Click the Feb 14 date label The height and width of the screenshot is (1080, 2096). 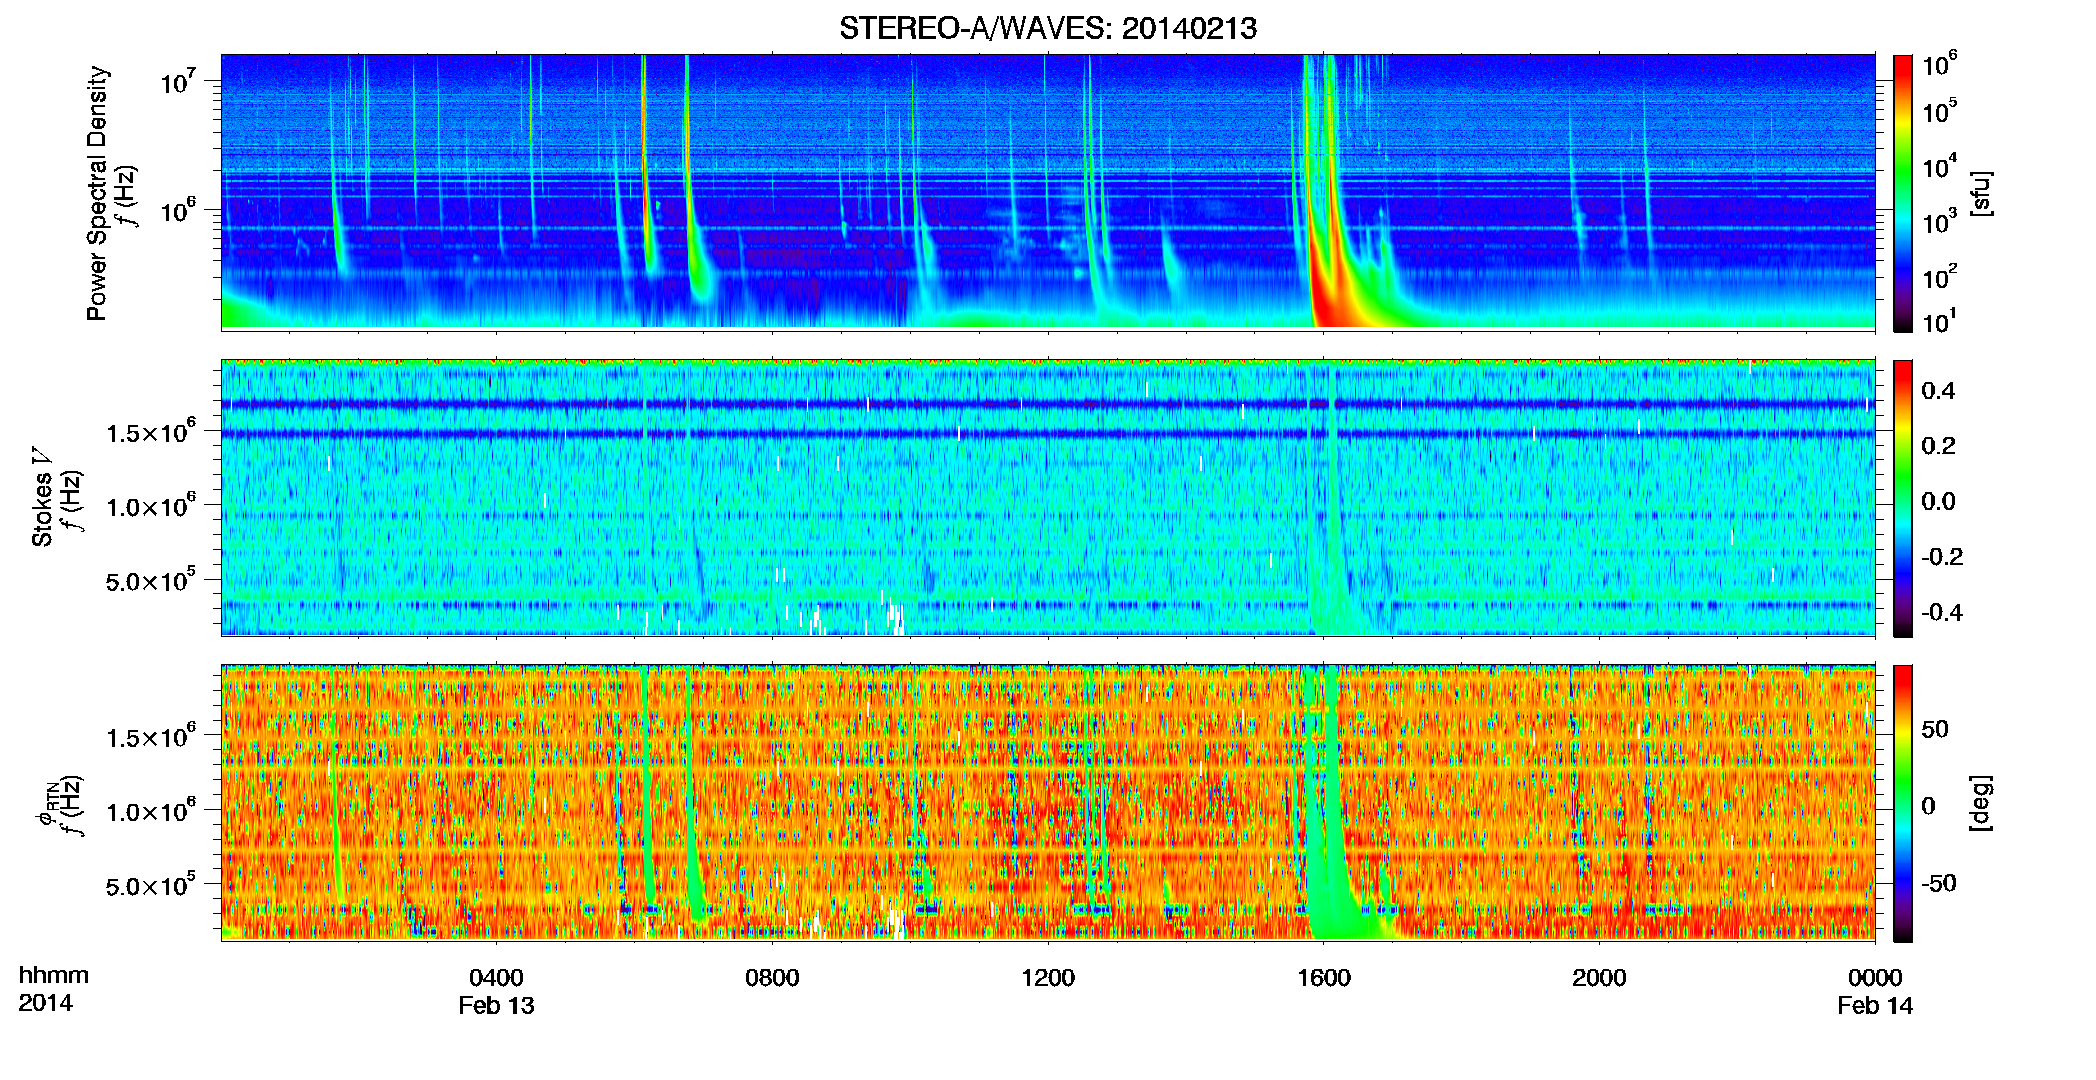pos(1875,1005)
